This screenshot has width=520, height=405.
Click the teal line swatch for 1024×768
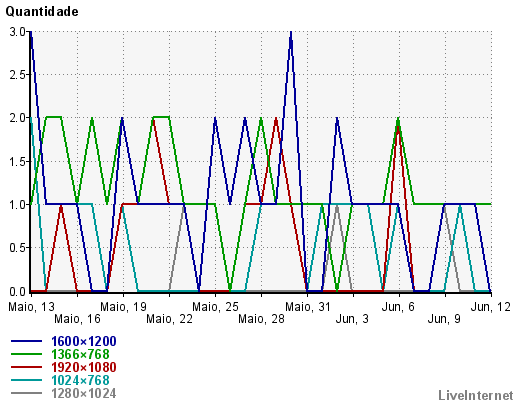(26, 380)
